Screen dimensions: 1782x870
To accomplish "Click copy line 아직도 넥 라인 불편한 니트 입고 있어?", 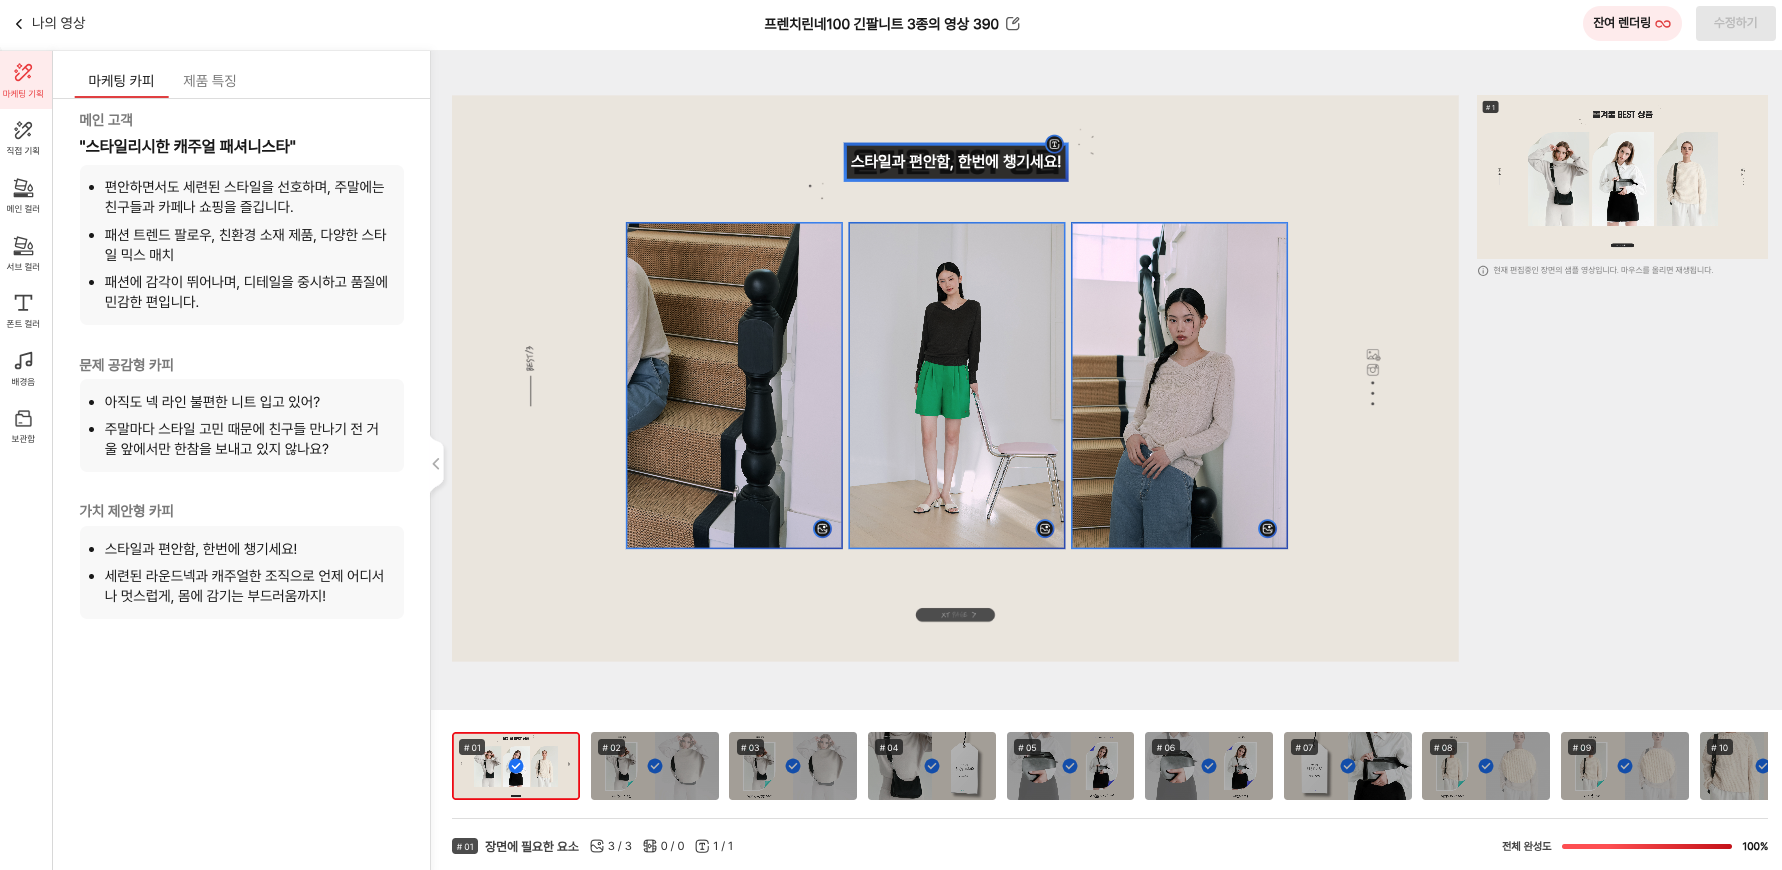I will coord(212,402).
